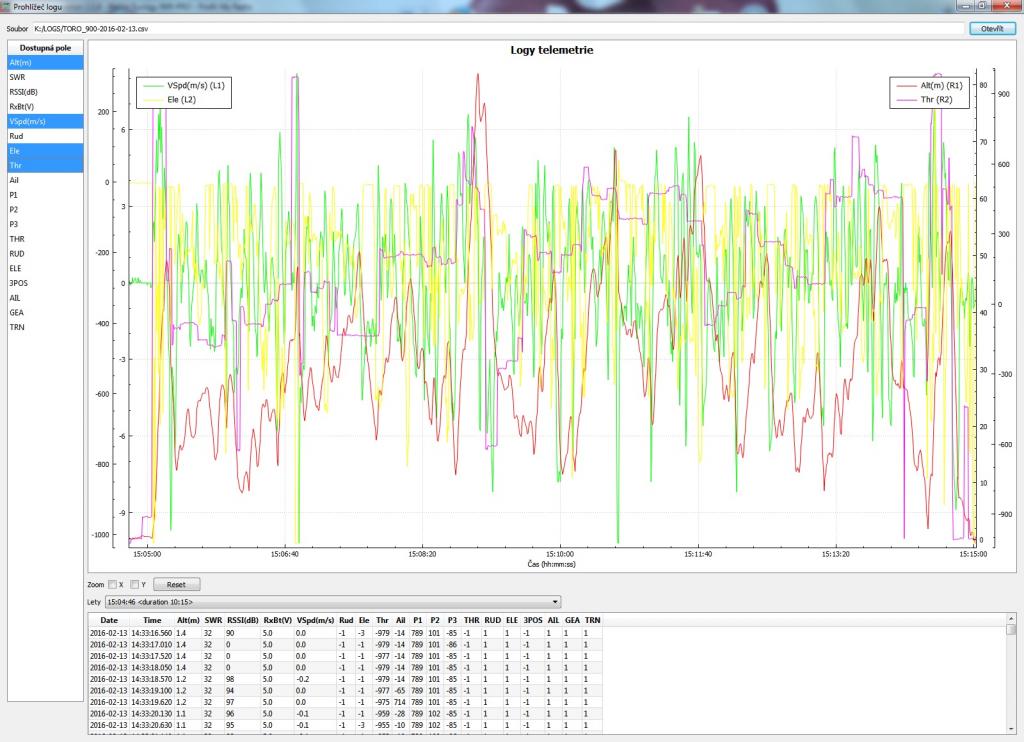Deselect Alt(m) in the available fields list
1024x742 pixels.
point(45,62)
